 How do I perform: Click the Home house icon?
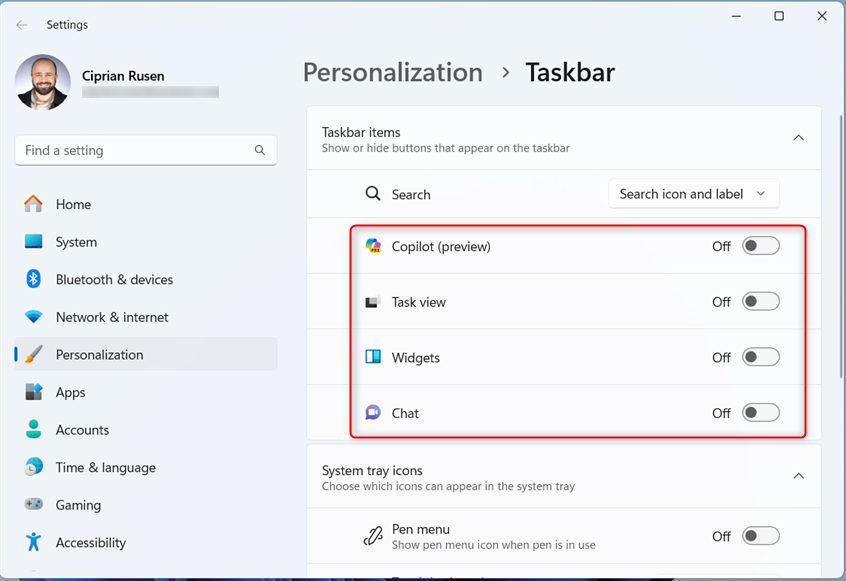point(33,204)
